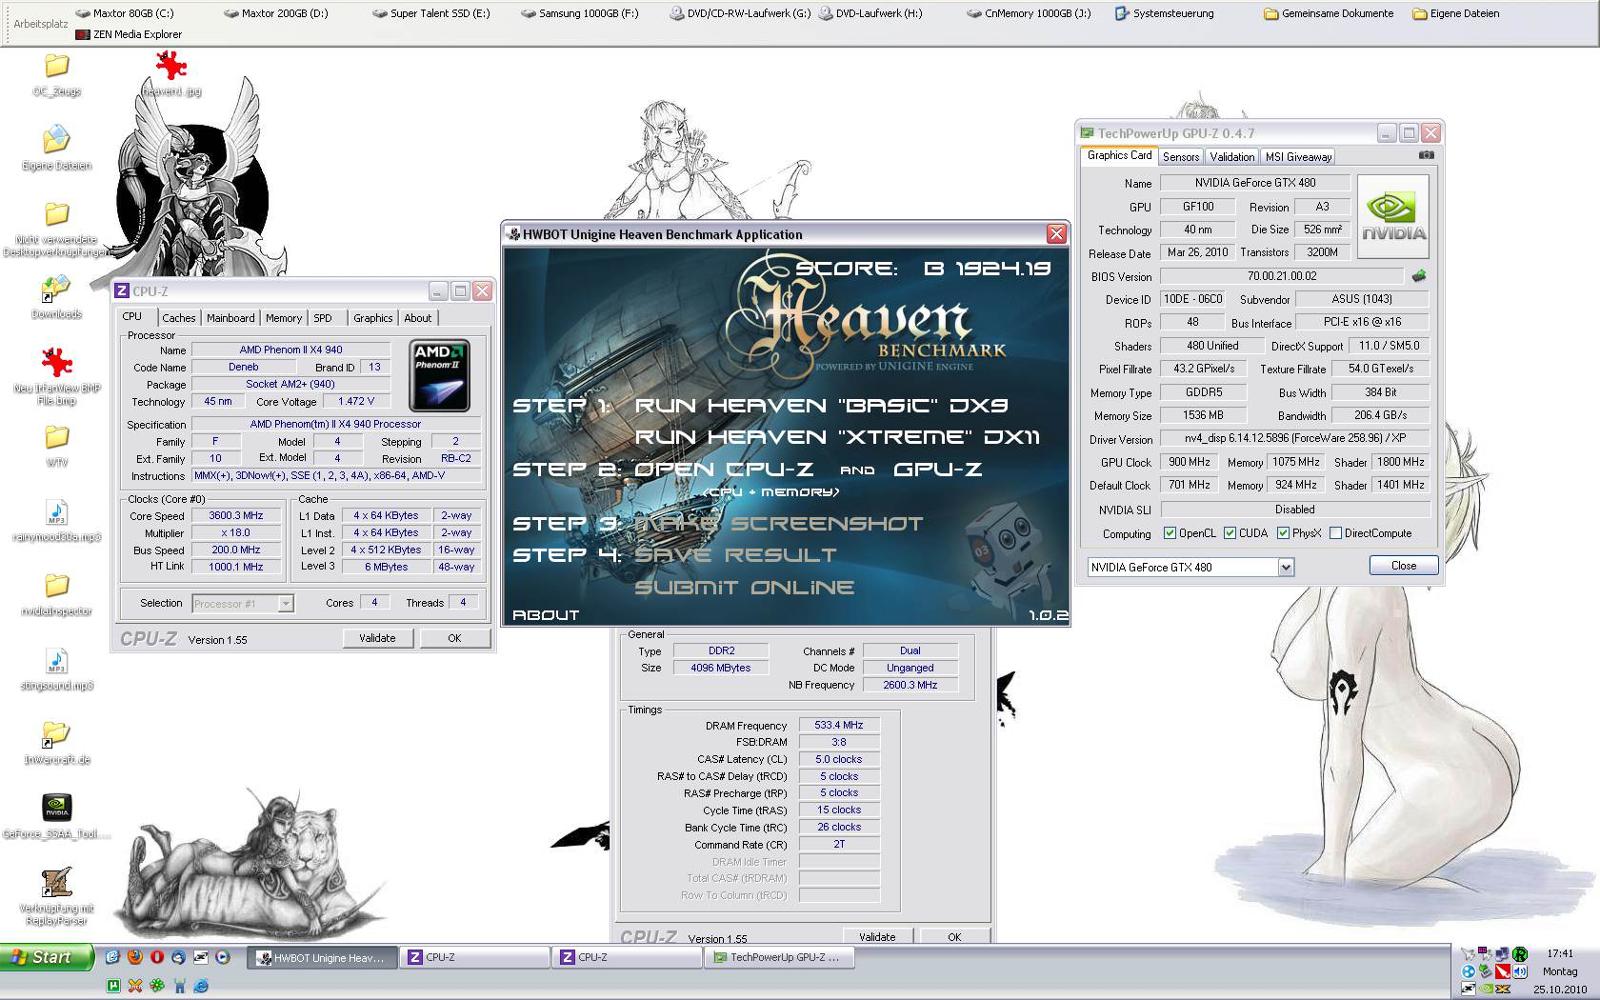Viewport: 1600px width, 1000px height.
Task: Open Verknüpfung mit ReplayParser shortcut
Action: coord(57,896)
